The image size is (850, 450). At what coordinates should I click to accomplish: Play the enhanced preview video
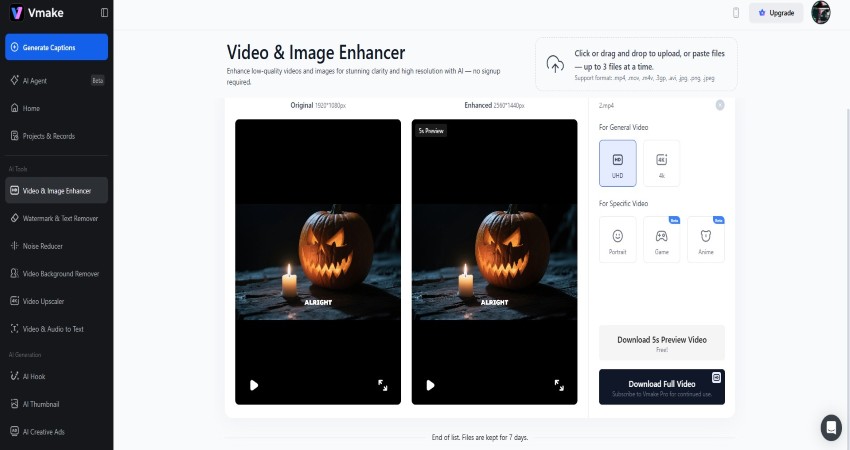click(x=430, y=385)
